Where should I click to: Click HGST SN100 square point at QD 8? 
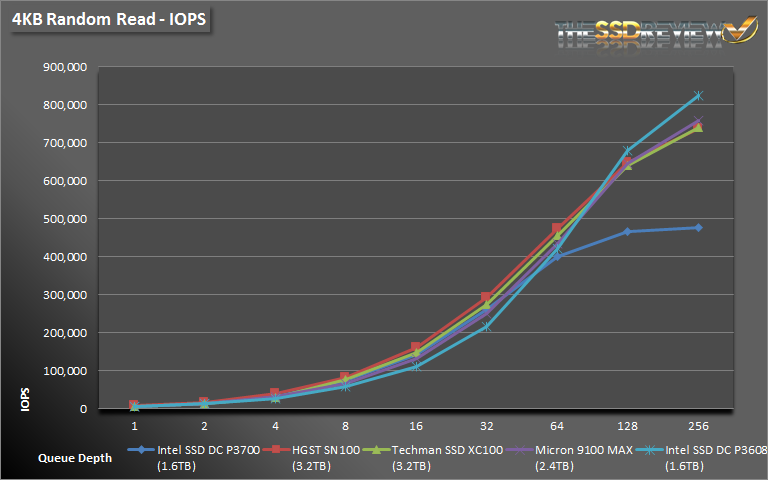[x=345, y=377]
